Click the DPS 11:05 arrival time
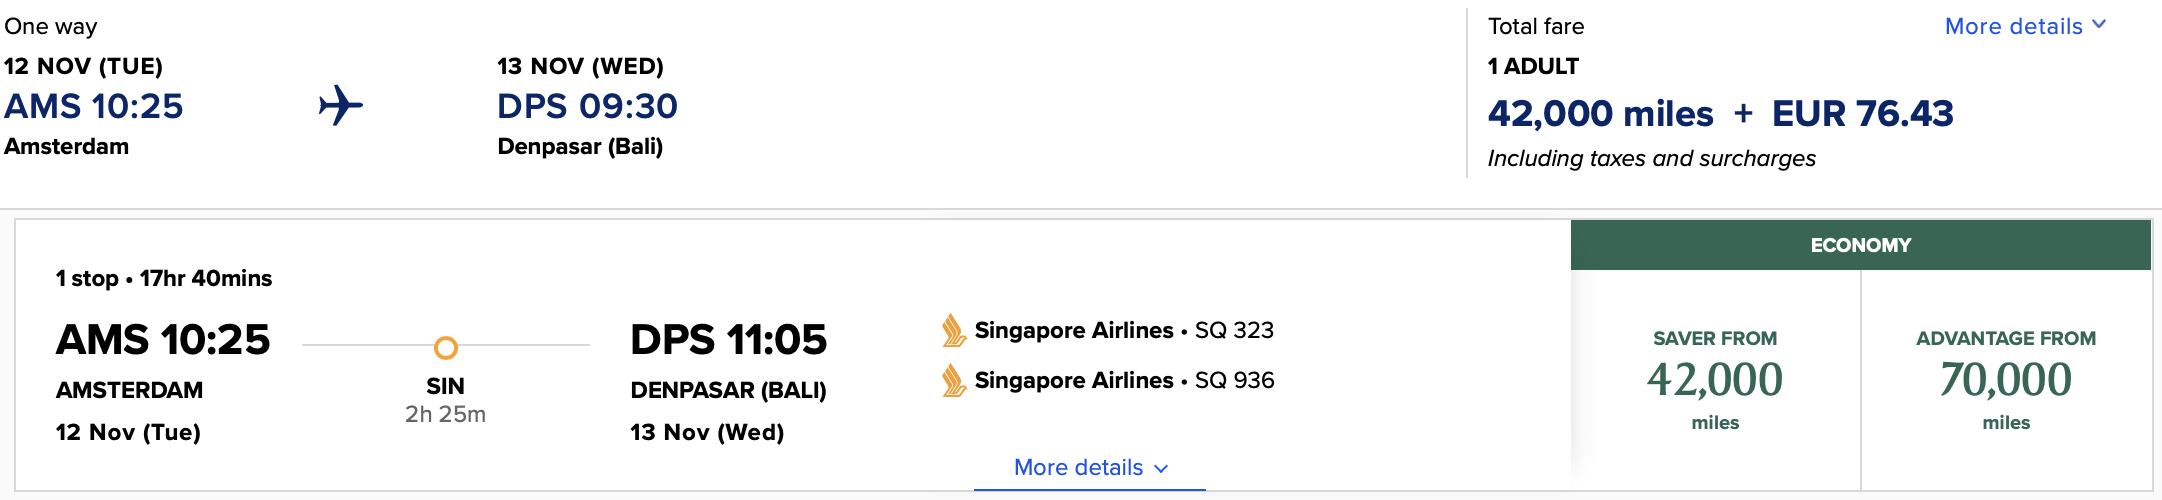This screenshot has height=500, width=2162. [x=728, y=340]
